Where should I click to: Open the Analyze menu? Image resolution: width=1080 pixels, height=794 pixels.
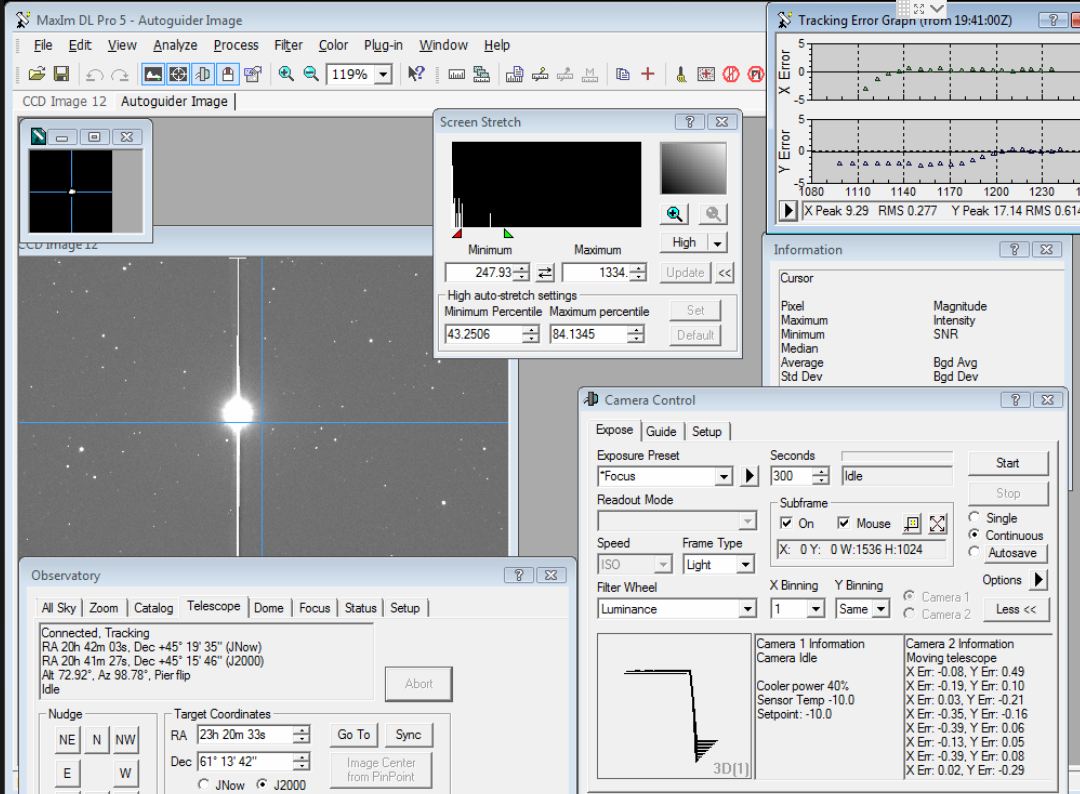174,45
